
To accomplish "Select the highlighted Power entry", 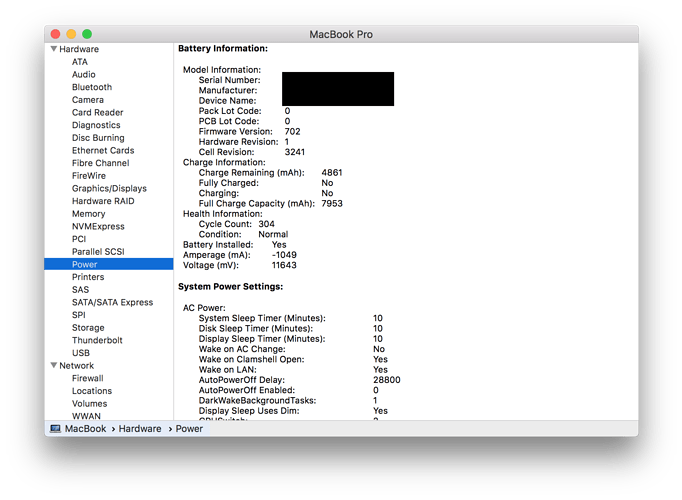I will click(109, 264).
